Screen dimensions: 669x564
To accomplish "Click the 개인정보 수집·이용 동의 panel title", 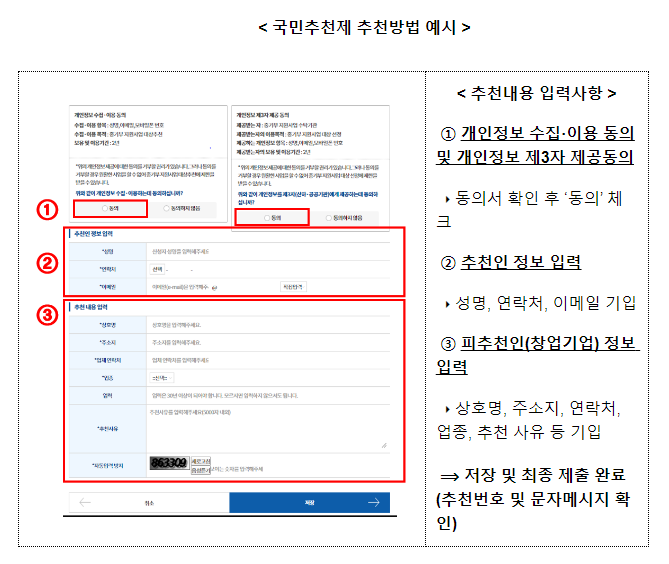I will click(x=100, y=115).
